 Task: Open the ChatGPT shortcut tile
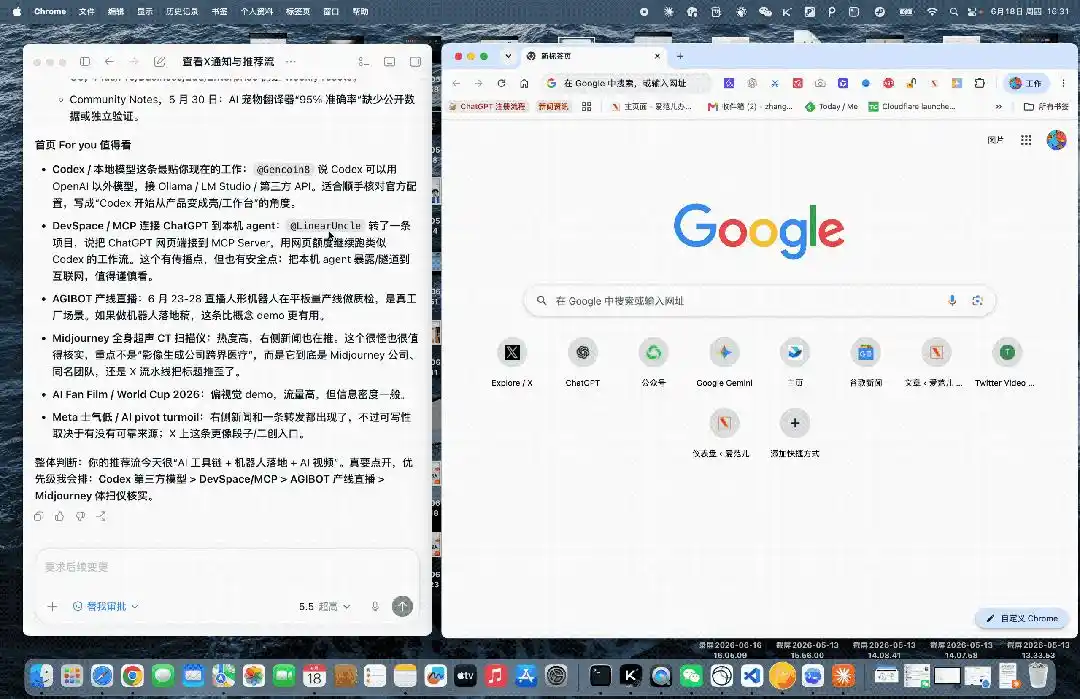[583, 363]
